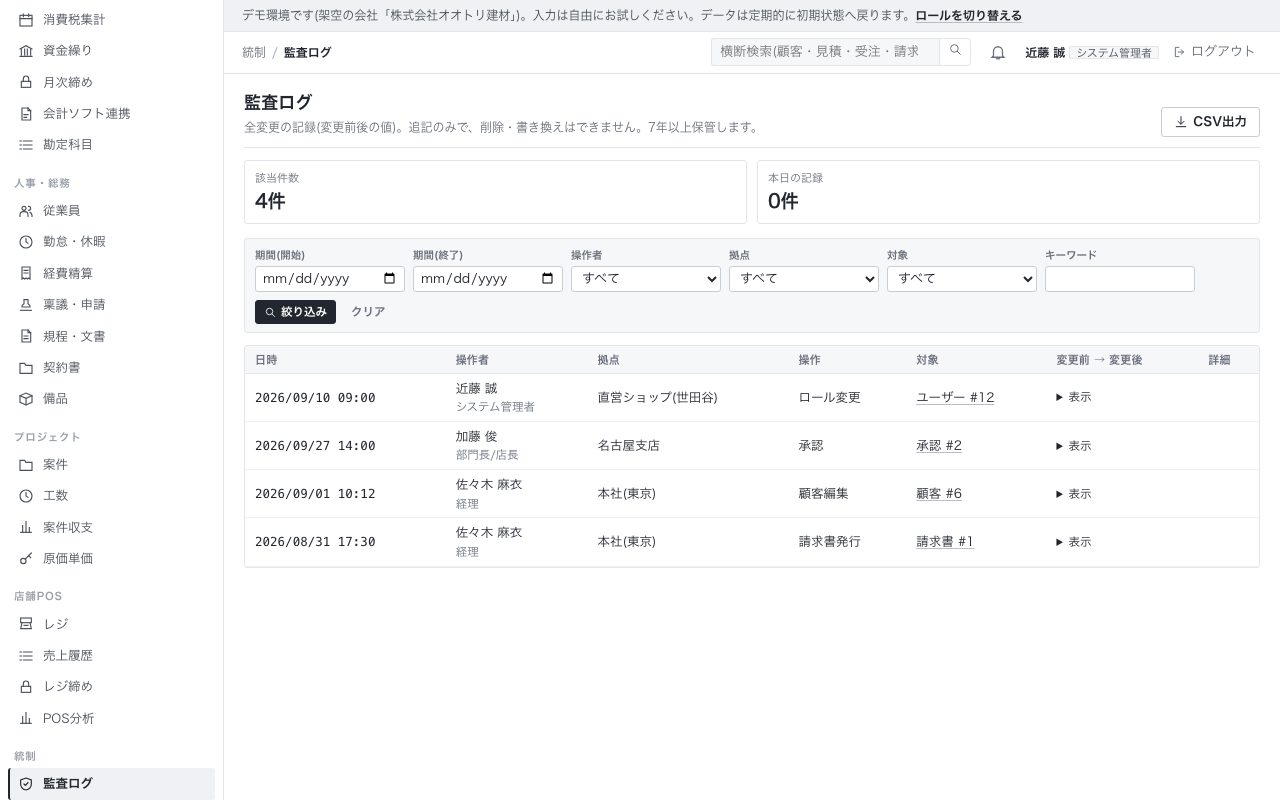Open the 対象 dropdown
This screenshot has height=800, width=1280.
pos(962,279)
